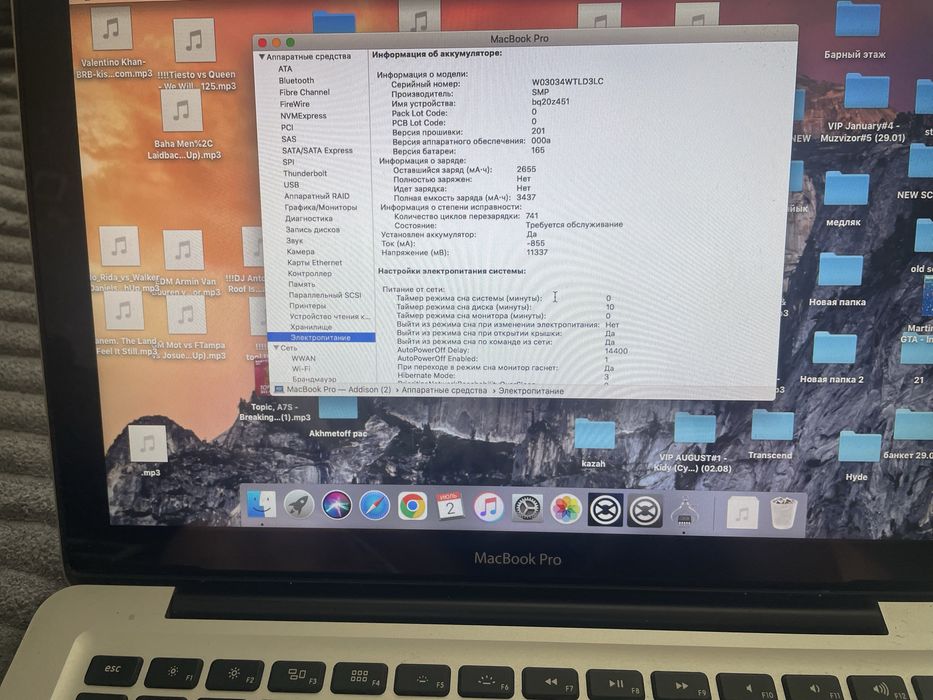Screen dimensions: 933x700
Task: Open Safari compass icon in Dock
Action: [374, 506]
